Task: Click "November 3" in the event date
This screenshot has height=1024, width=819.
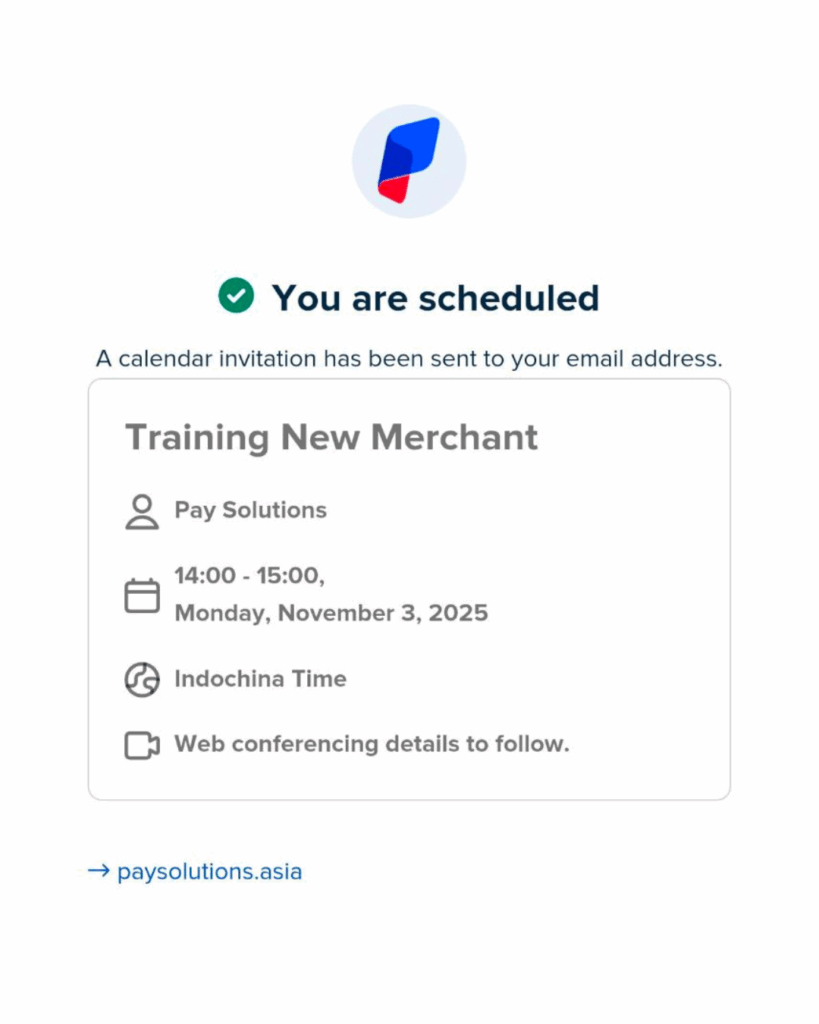Action: 346,613
